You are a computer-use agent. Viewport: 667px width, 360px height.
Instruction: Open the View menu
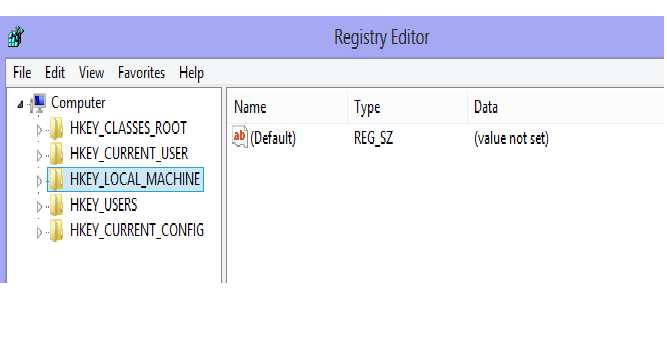coord(91,73)
